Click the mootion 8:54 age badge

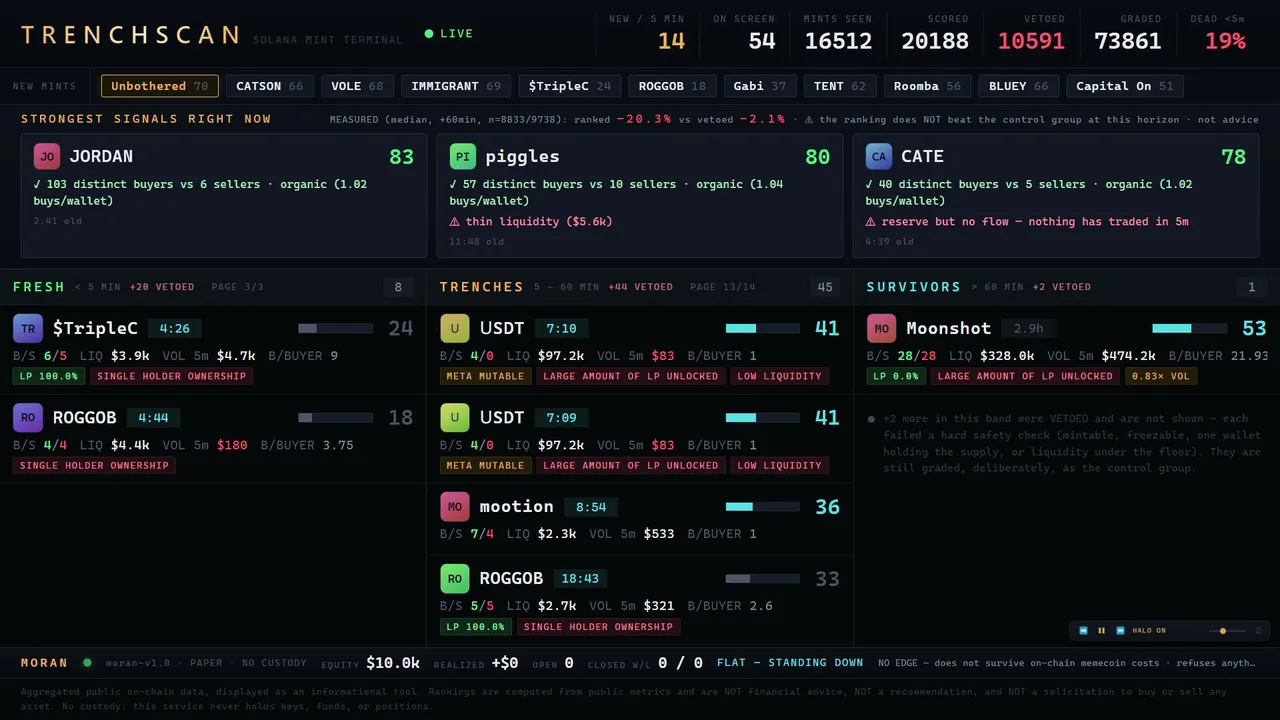point(592,507)
